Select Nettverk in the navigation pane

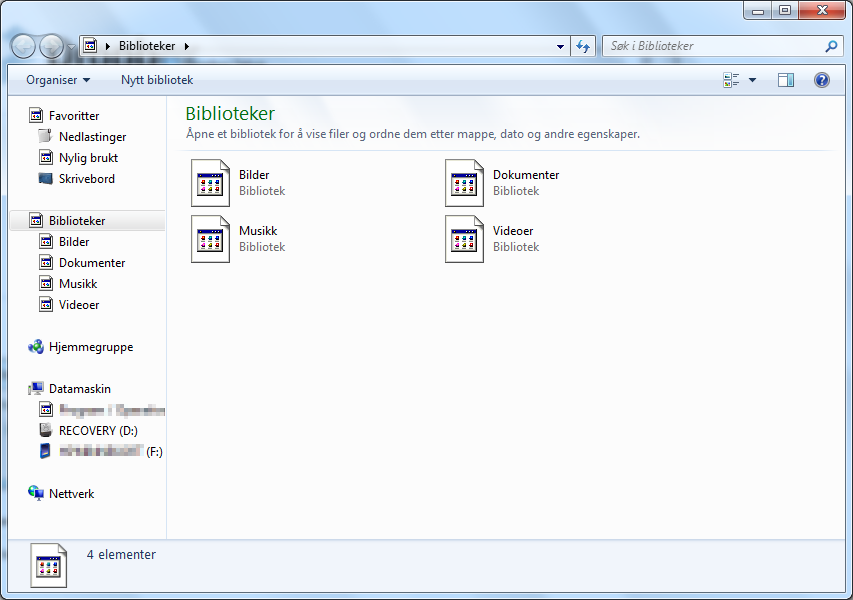click(x=71, y=494)
